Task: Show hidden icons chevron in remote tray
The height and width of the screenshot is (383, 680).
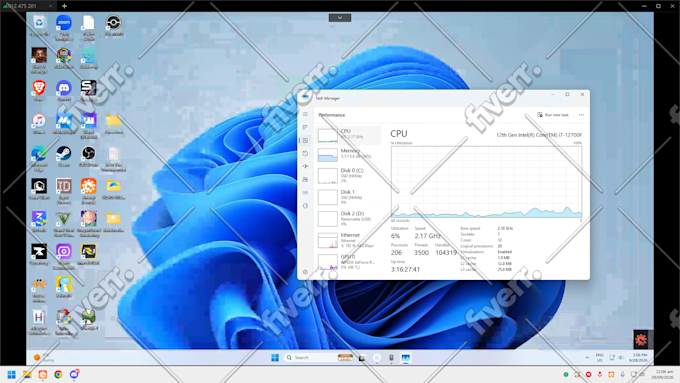Action: 587,357
